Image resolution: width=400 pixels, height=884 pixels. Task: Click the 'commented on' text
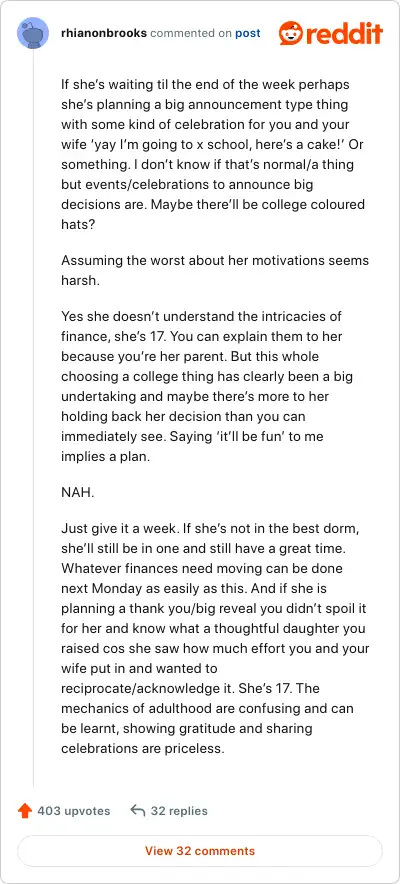pyautogui.click(x=191, y=33)
